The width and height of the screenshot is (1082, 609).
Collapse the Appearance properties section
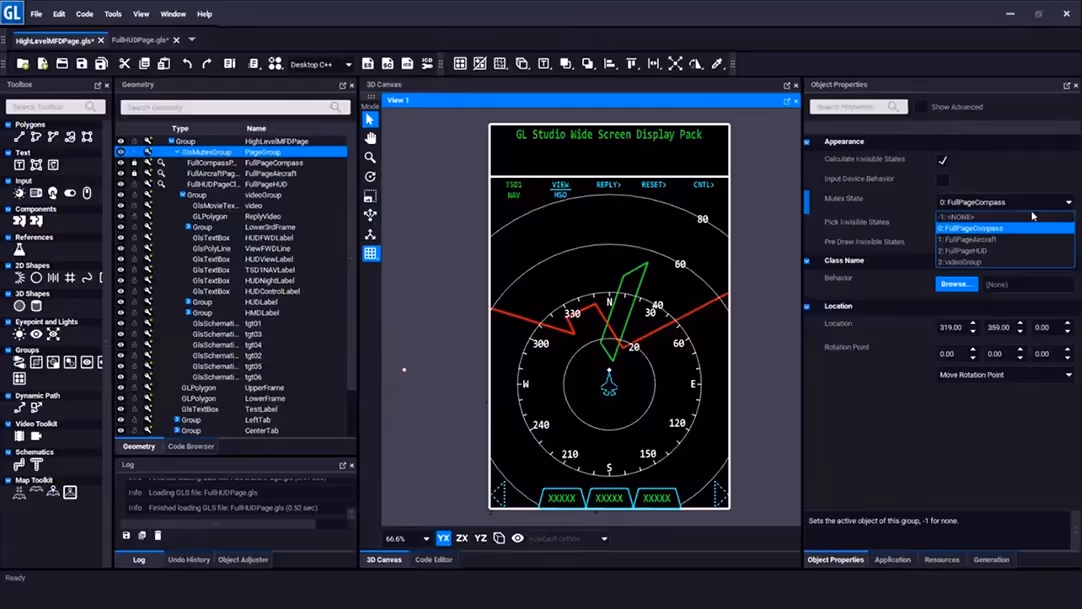[807, 141]
